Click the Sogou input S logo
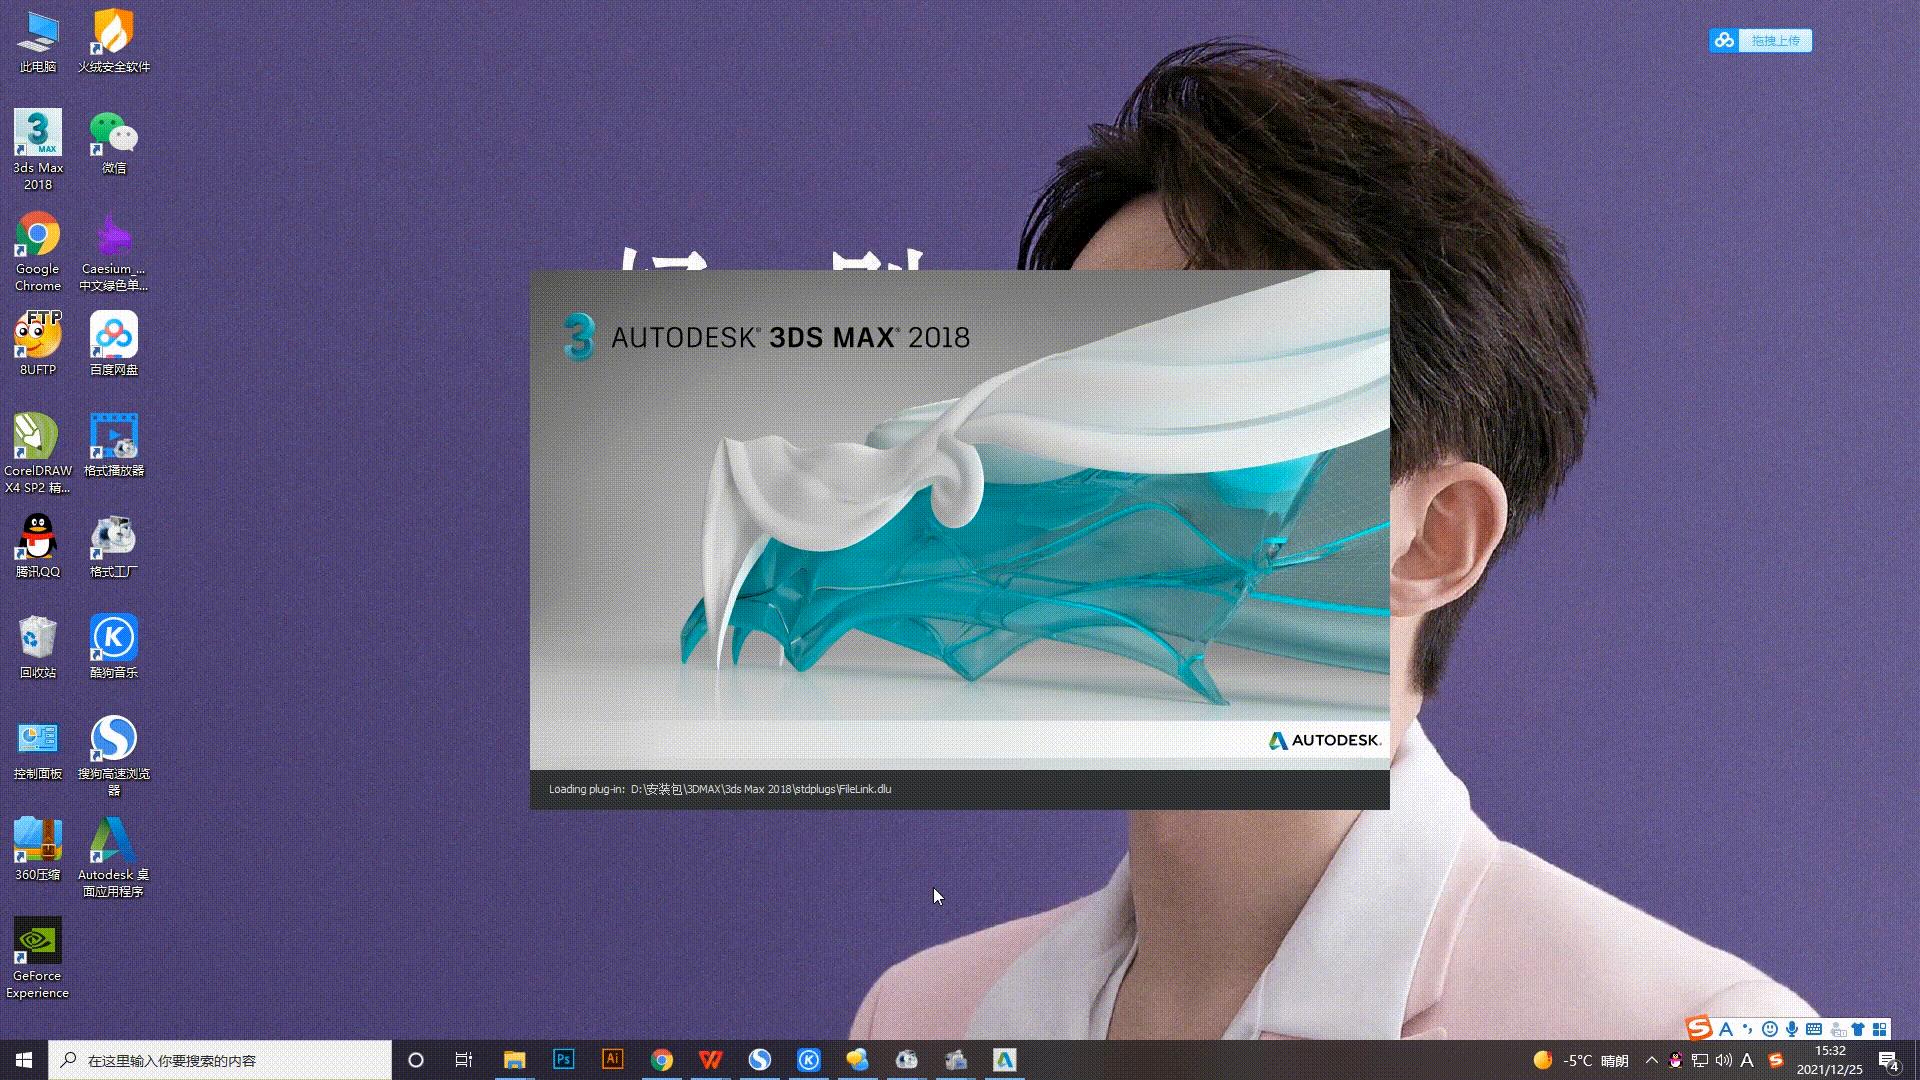Image resolution: width=1920 pixels, height=1080 pixels. coord(1699,1028)
